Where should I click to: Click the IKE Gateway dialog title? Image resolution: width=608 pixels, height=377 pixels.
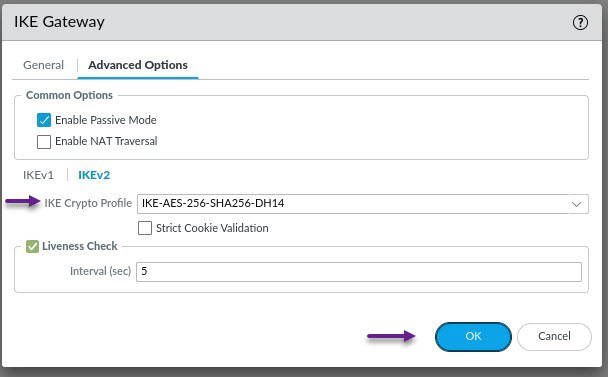[59, 22]
